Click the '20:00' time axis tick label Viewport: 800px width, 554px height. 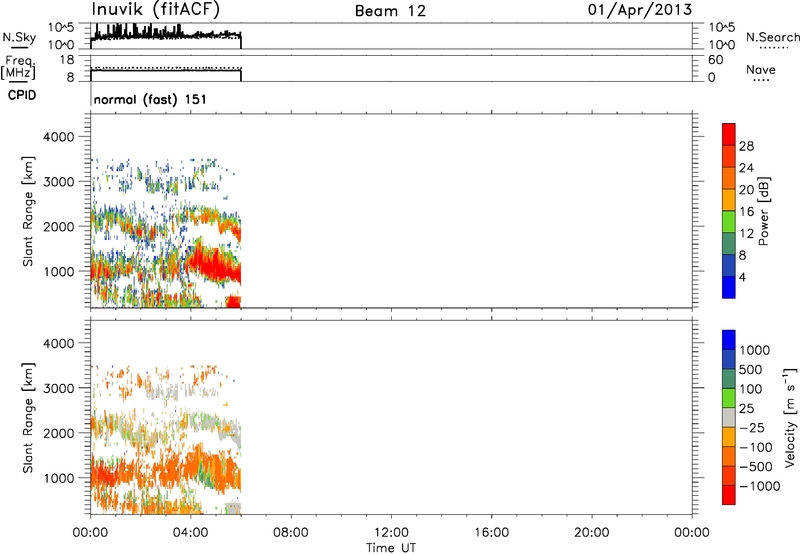591,533
